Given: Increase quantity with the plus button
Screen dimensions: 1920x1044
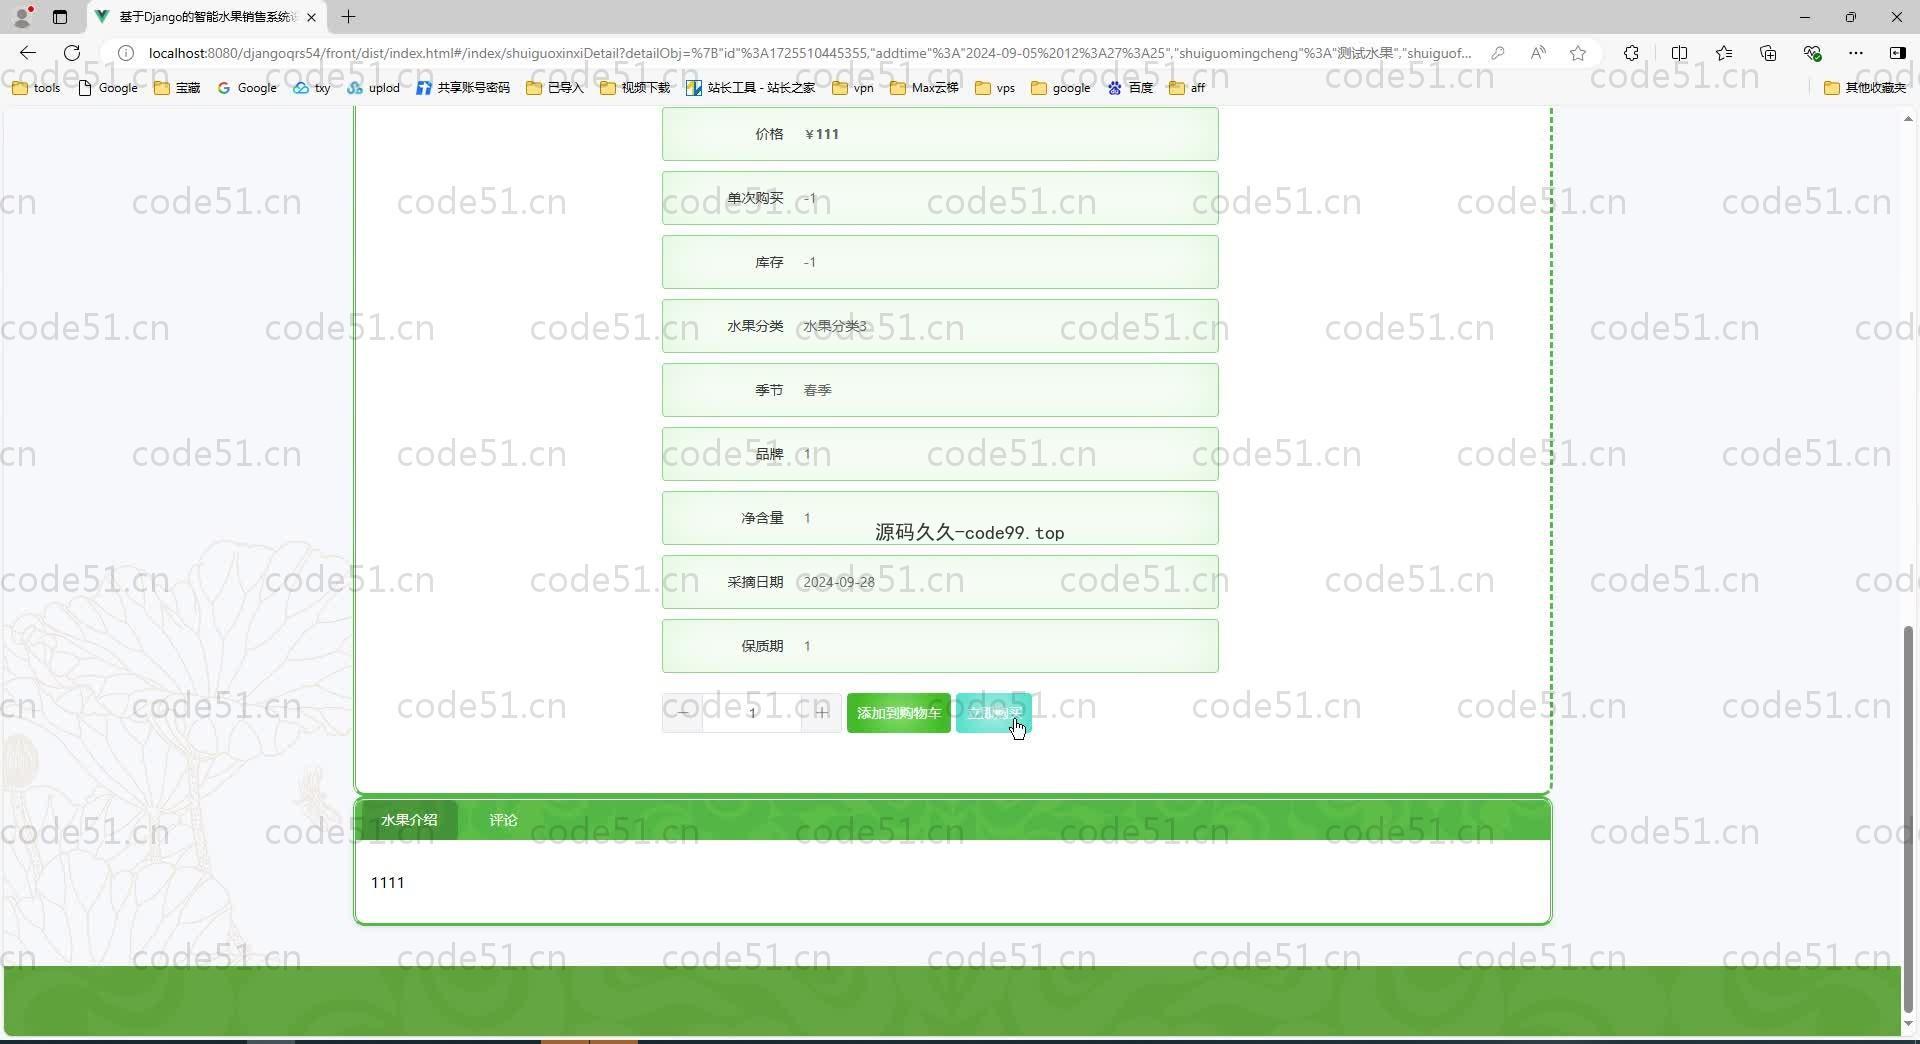Looking at the screenshot, I should pos(822,712).
